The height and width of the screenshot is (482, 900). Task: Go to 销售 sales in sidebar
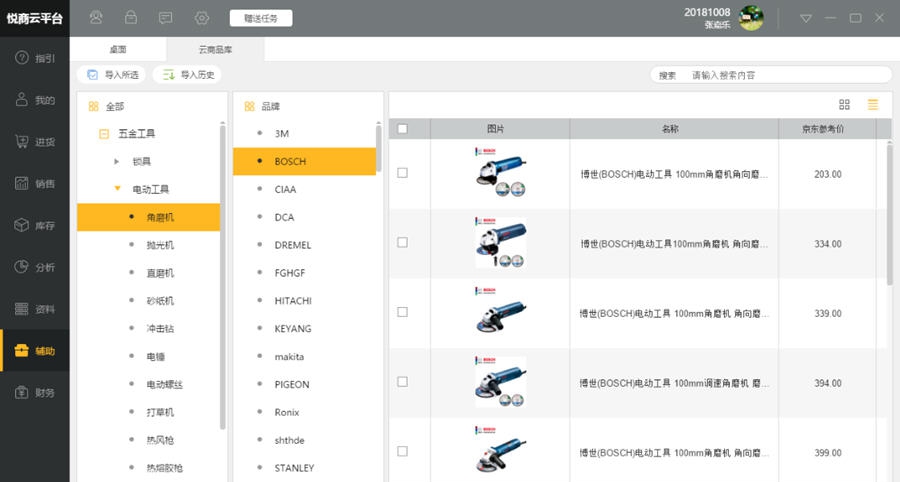click(x=34, y=184)
